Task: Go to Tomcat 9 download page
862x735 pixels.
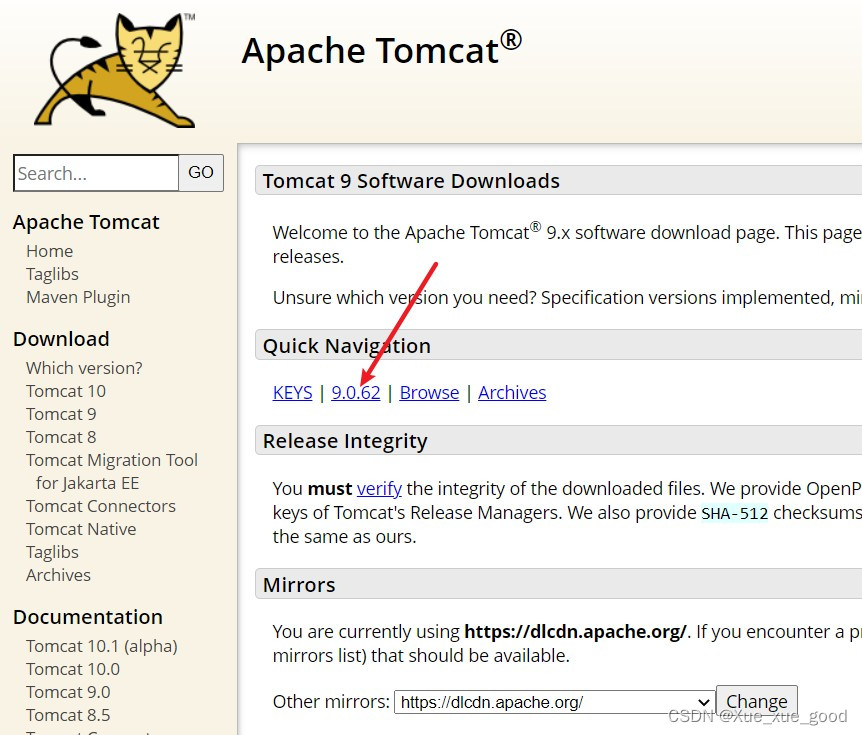Action: click(x=61, y=414)
